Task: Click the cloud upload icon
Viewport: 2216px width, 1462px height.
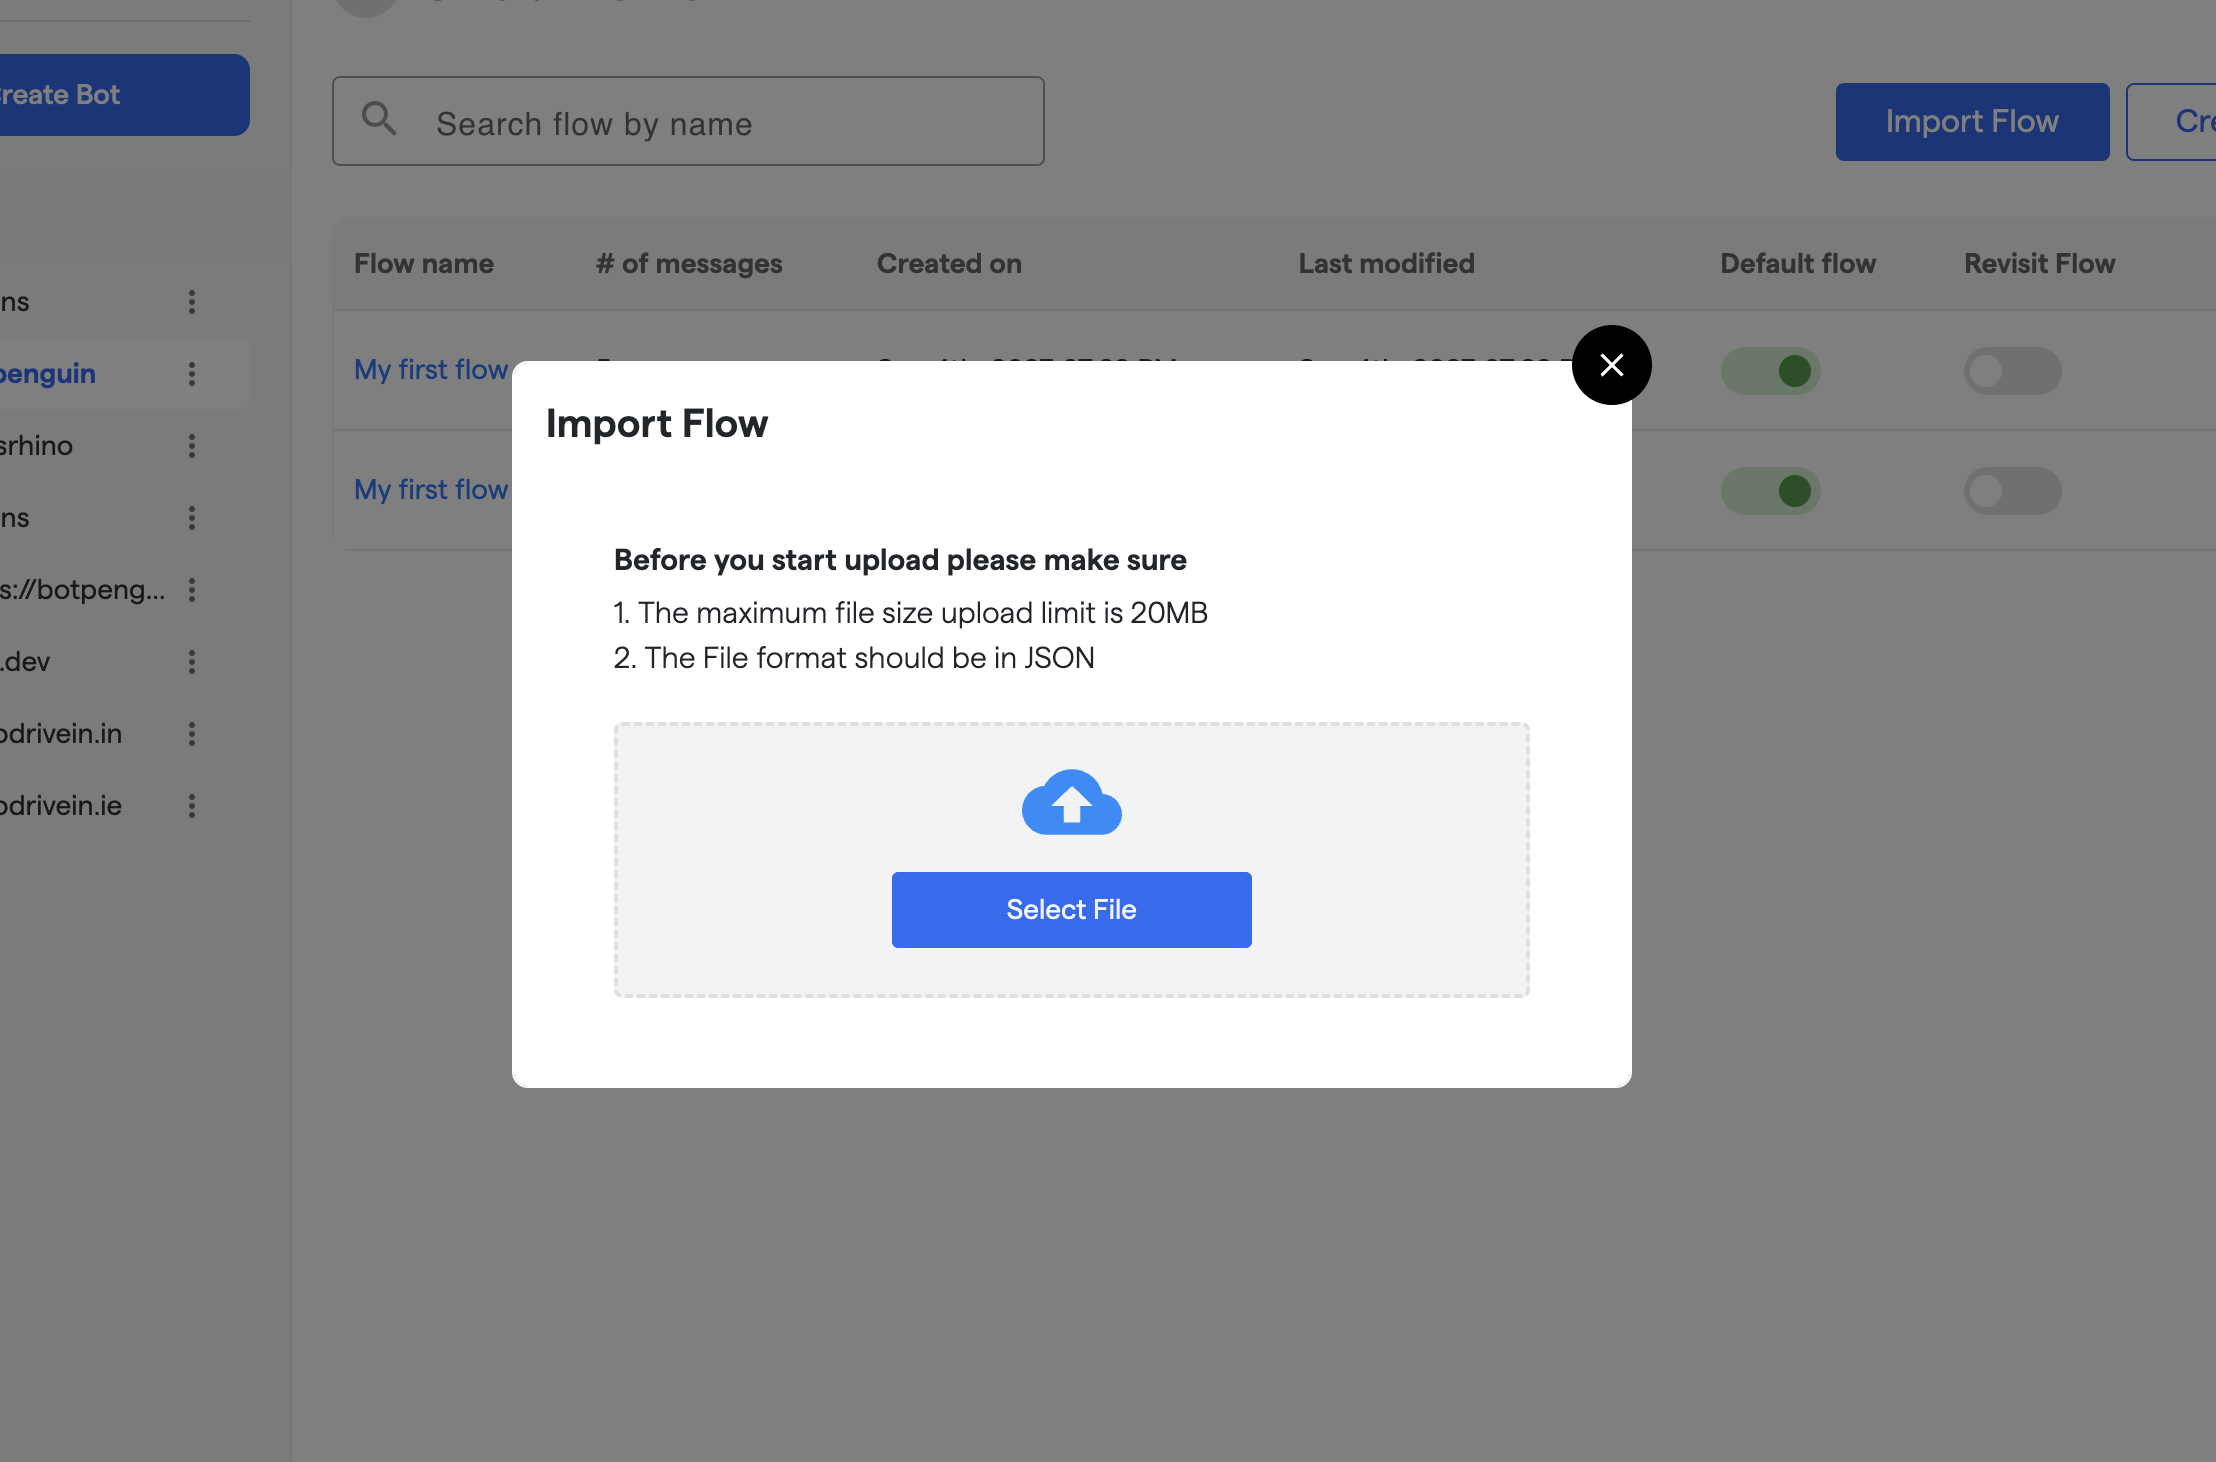Action: pyautogui.click(x=1071, y=802)
